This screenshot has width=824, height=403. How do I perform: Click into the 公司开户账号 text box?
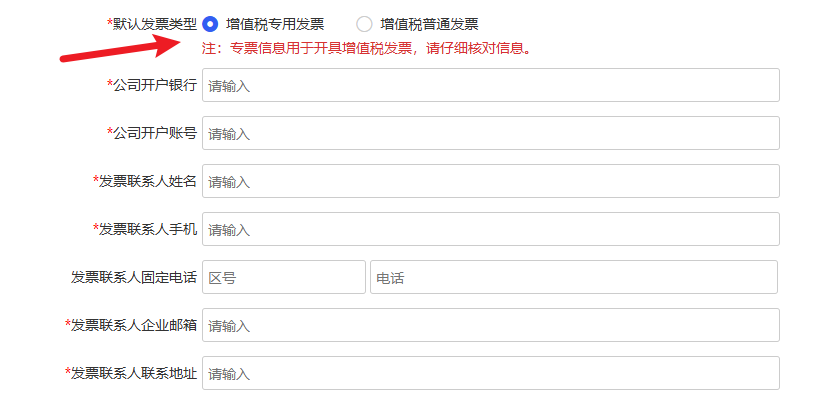pyautogui.click(x=491, y=133)
